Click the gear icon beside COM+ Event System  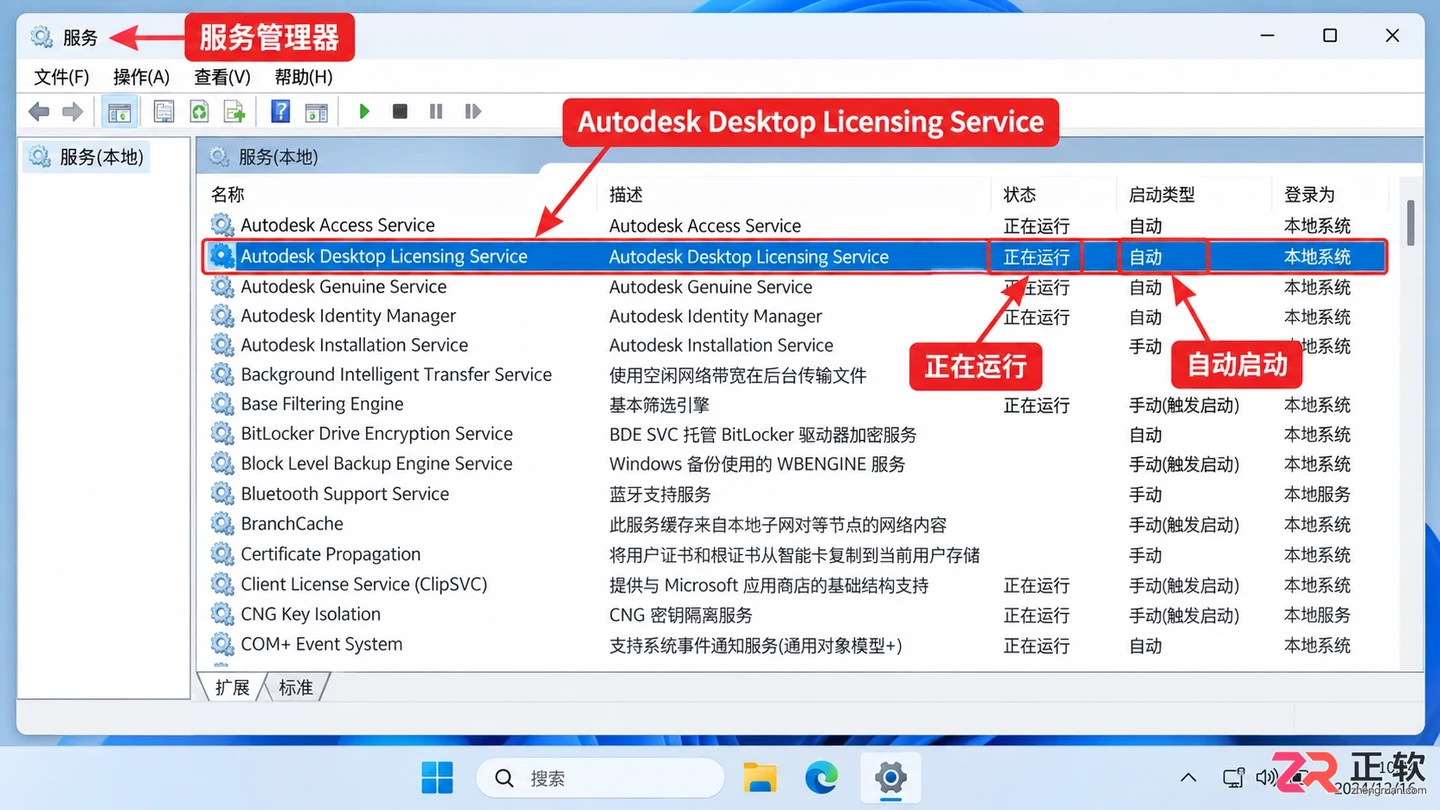pyautogui.click(x=222, y=644)
